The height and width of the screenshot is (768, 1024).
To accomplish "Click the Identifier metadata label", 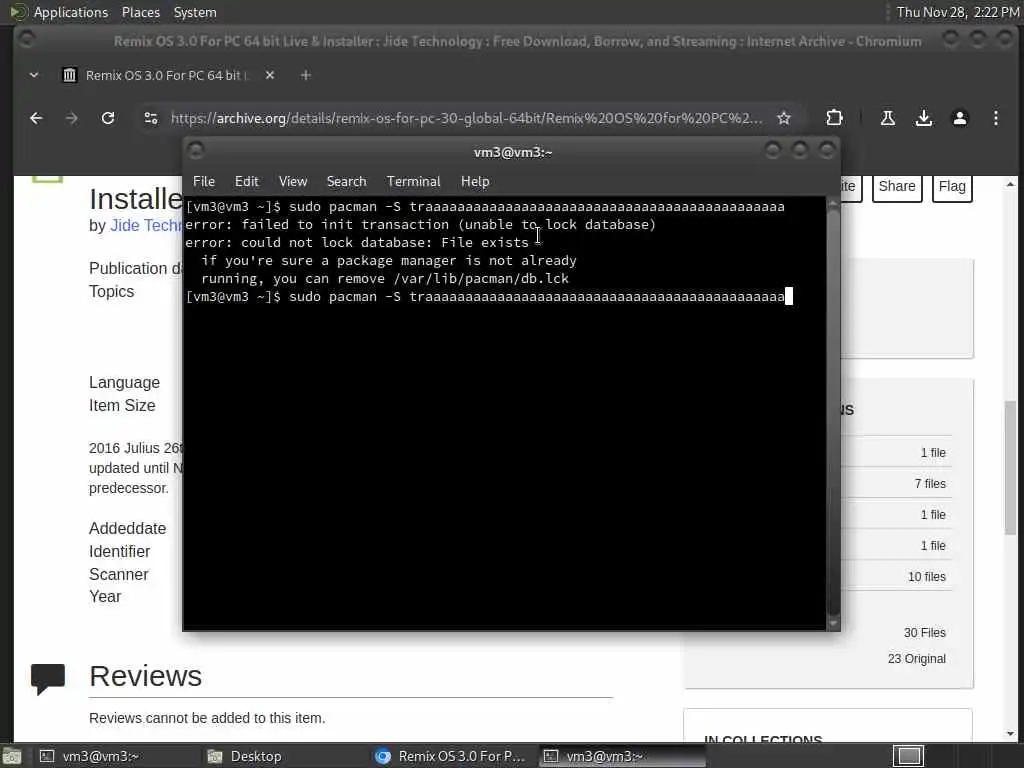I will tap(120, 552).
